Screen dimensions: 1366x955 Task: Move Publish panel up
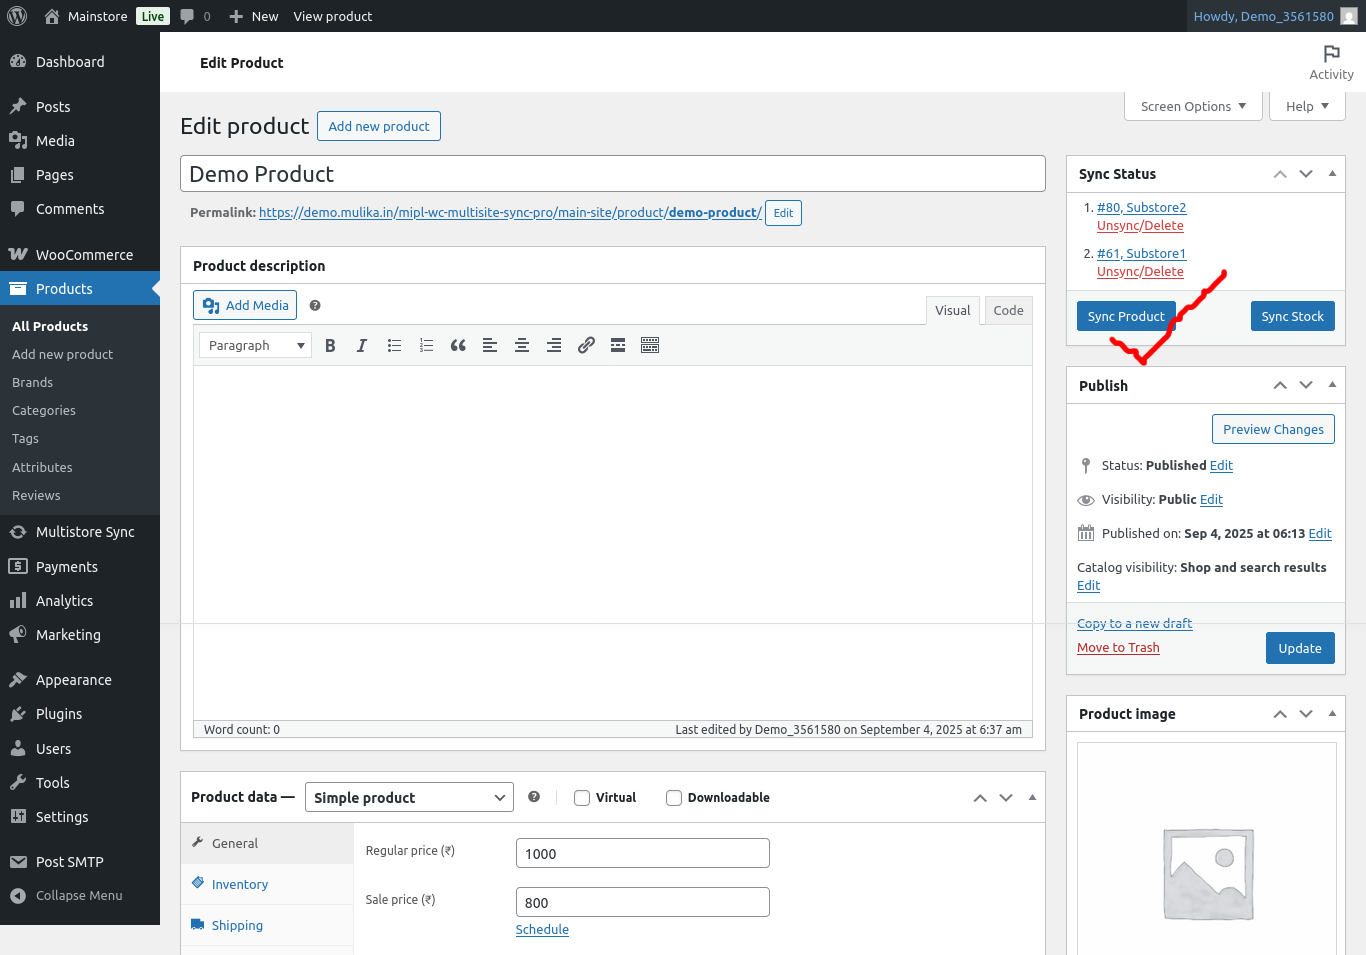[1280, 385]
